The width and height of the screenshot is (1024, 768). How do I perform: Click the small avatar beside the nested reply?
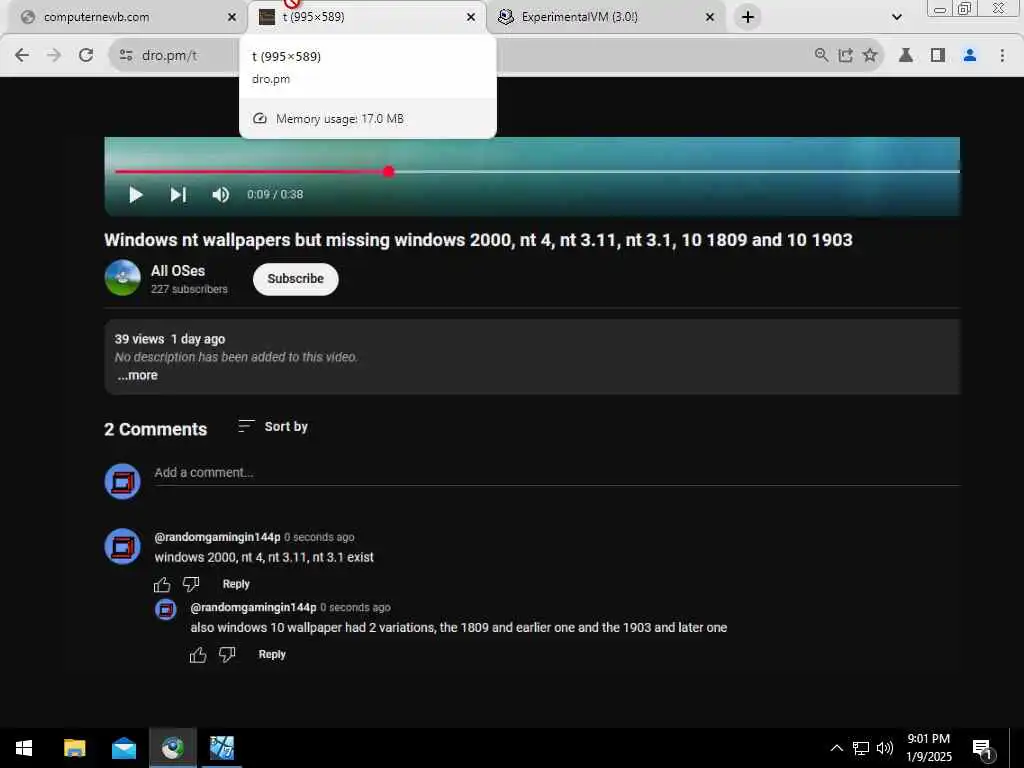(x=165, y=609)
